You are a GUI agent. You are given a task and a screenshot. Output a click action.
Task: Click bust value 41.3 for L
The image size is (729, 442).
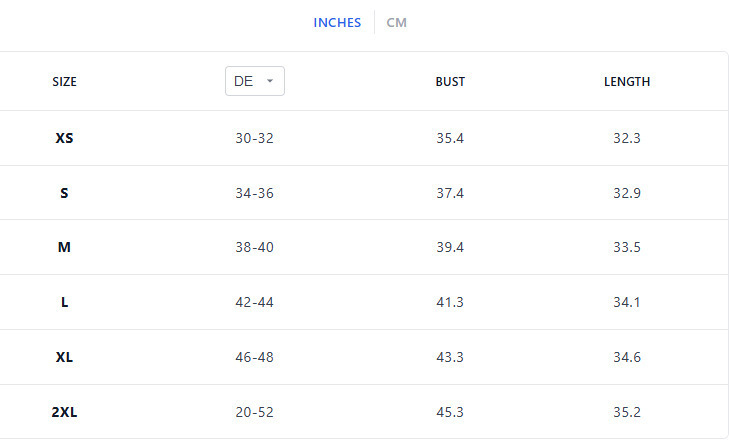point(450,302)
